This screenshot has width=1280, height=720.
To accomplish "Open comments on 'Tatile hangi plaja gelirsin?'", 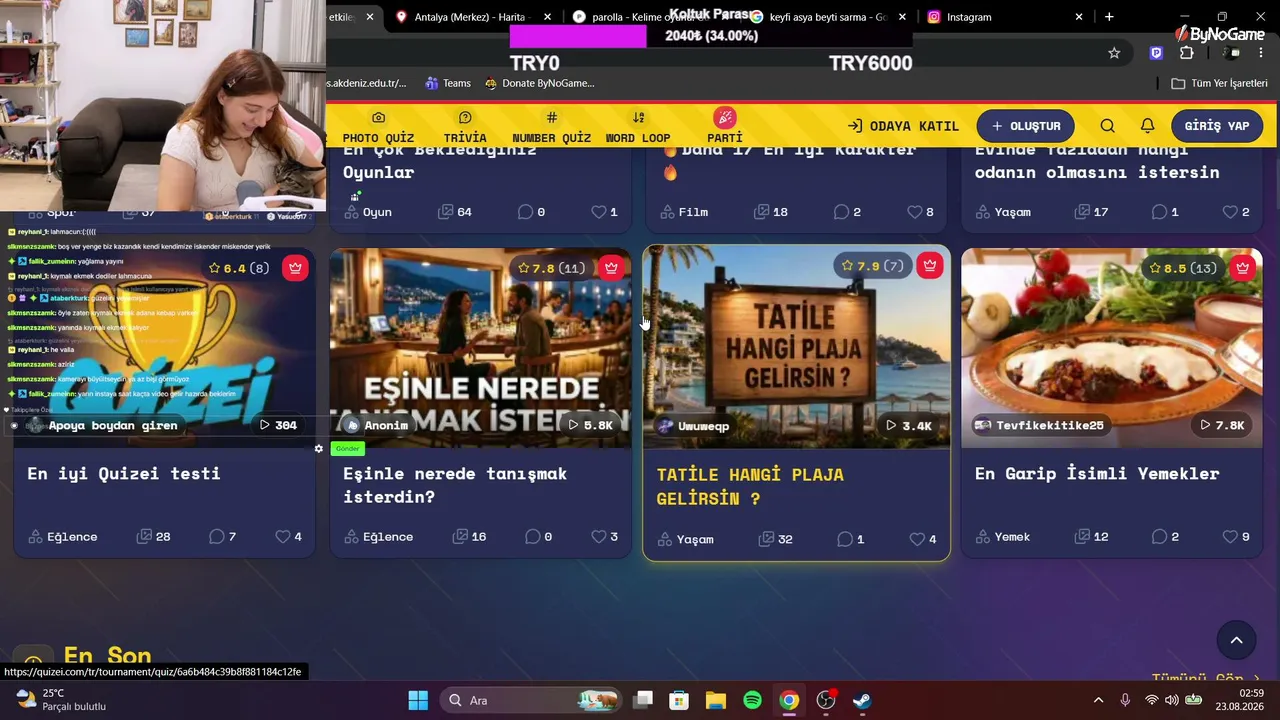I will click(x=850, y=539).
